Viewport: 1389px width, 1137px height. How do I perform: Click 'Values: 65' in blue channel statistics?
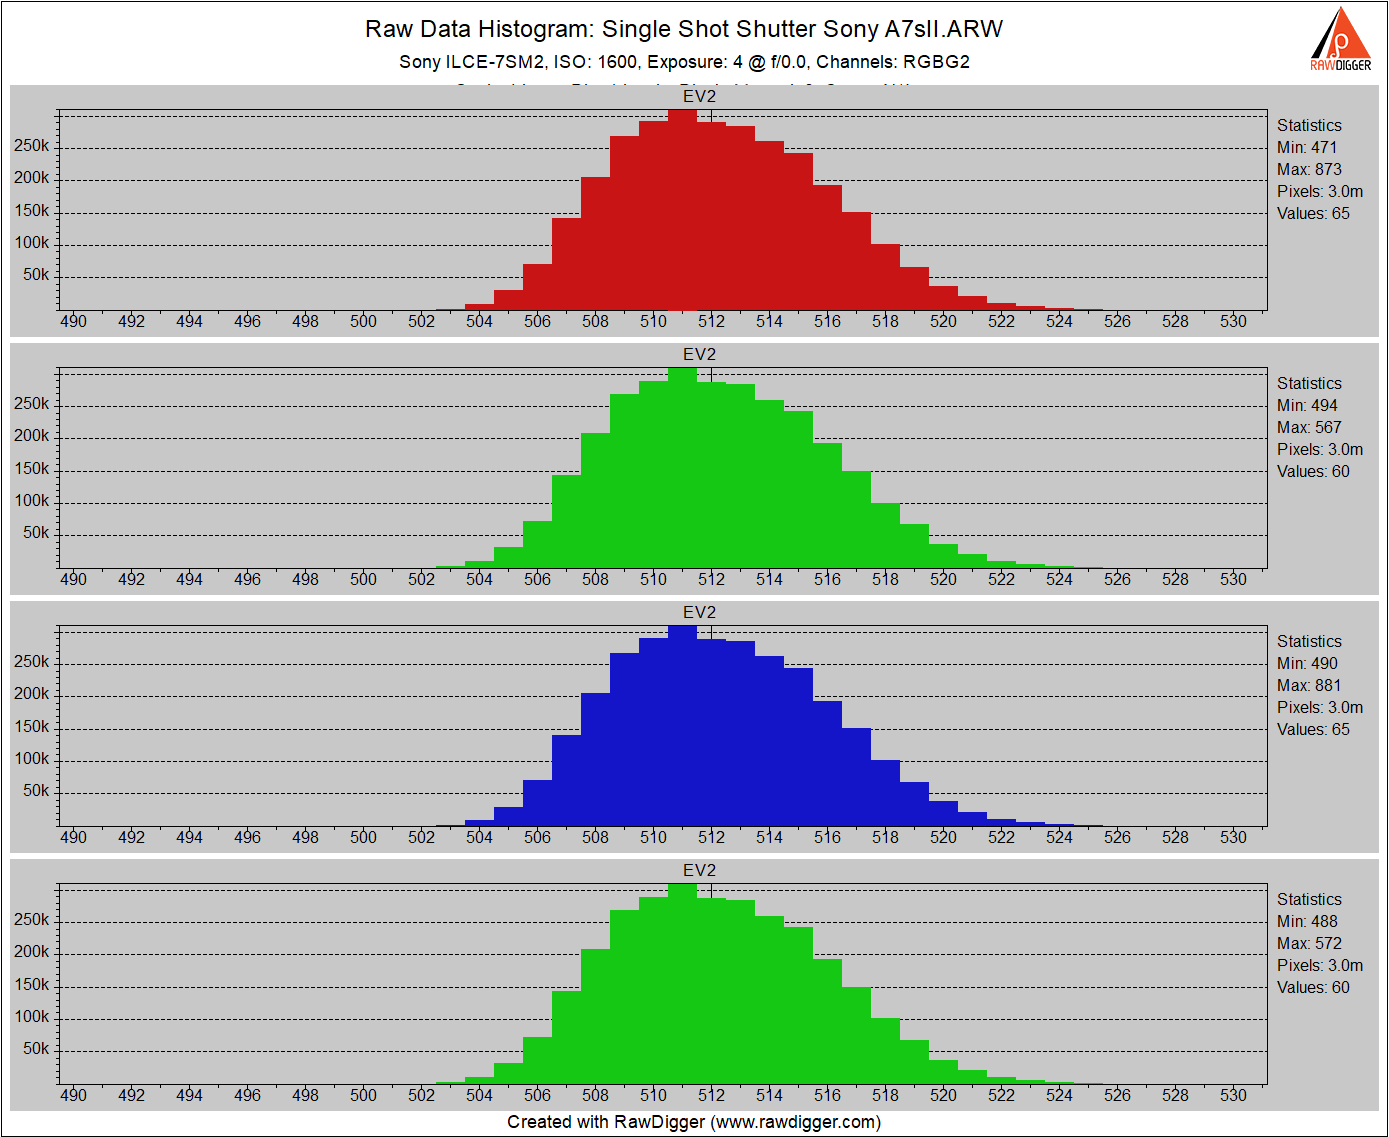pyautogui.click(x=1313, y=729)
